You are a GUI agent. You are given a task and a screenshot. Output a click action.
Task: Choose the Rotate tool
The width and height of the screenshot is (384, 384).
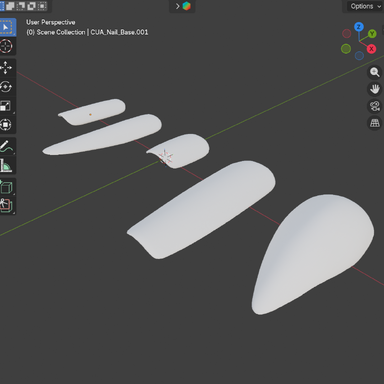tap(7, 87)
